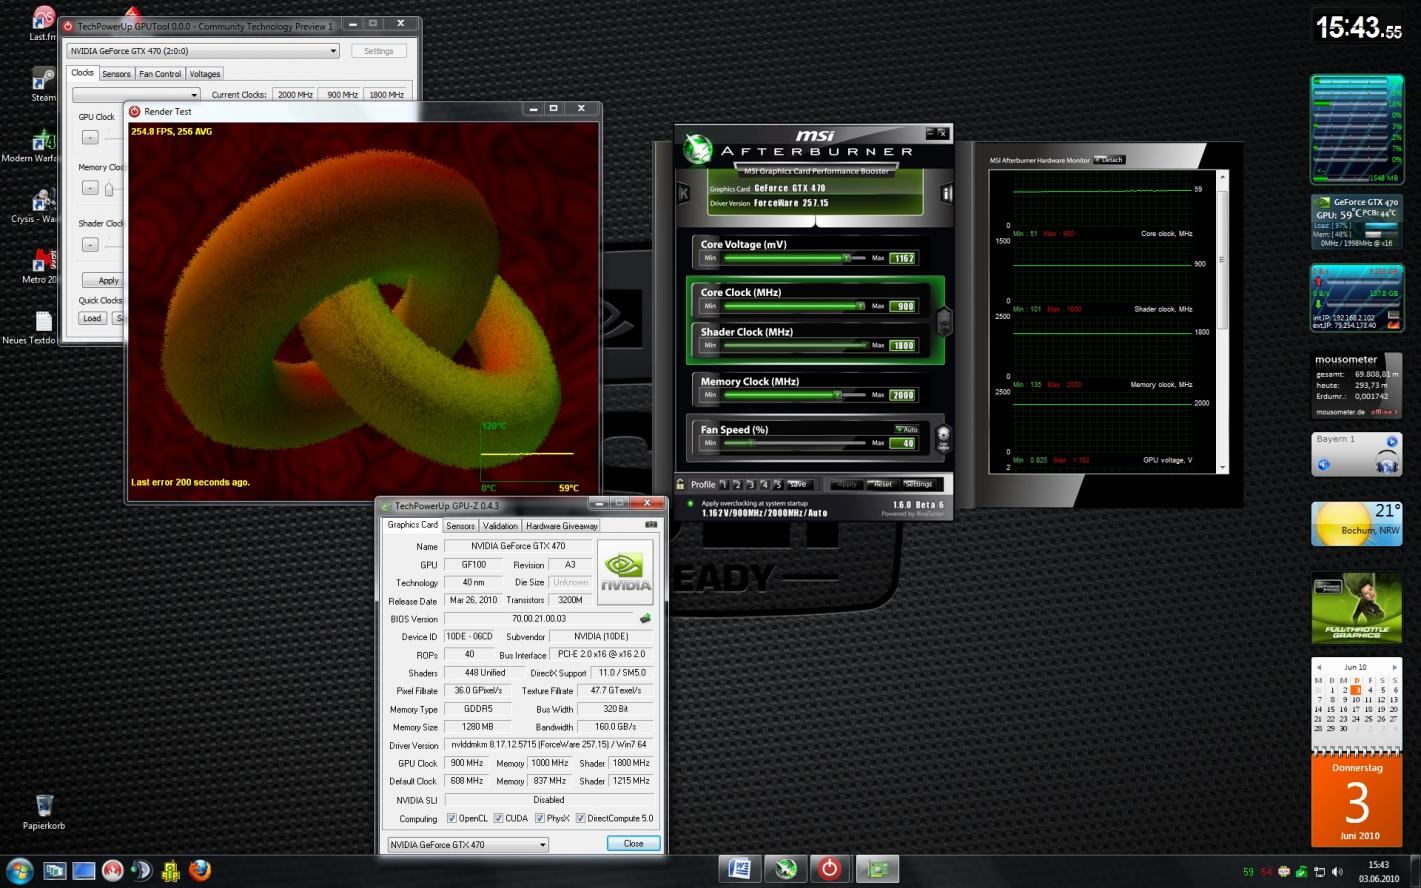The image size is (1421, 888).
Task: Toggle the DirectCompute 5.0 checkbox
Action: pos(580,818)
